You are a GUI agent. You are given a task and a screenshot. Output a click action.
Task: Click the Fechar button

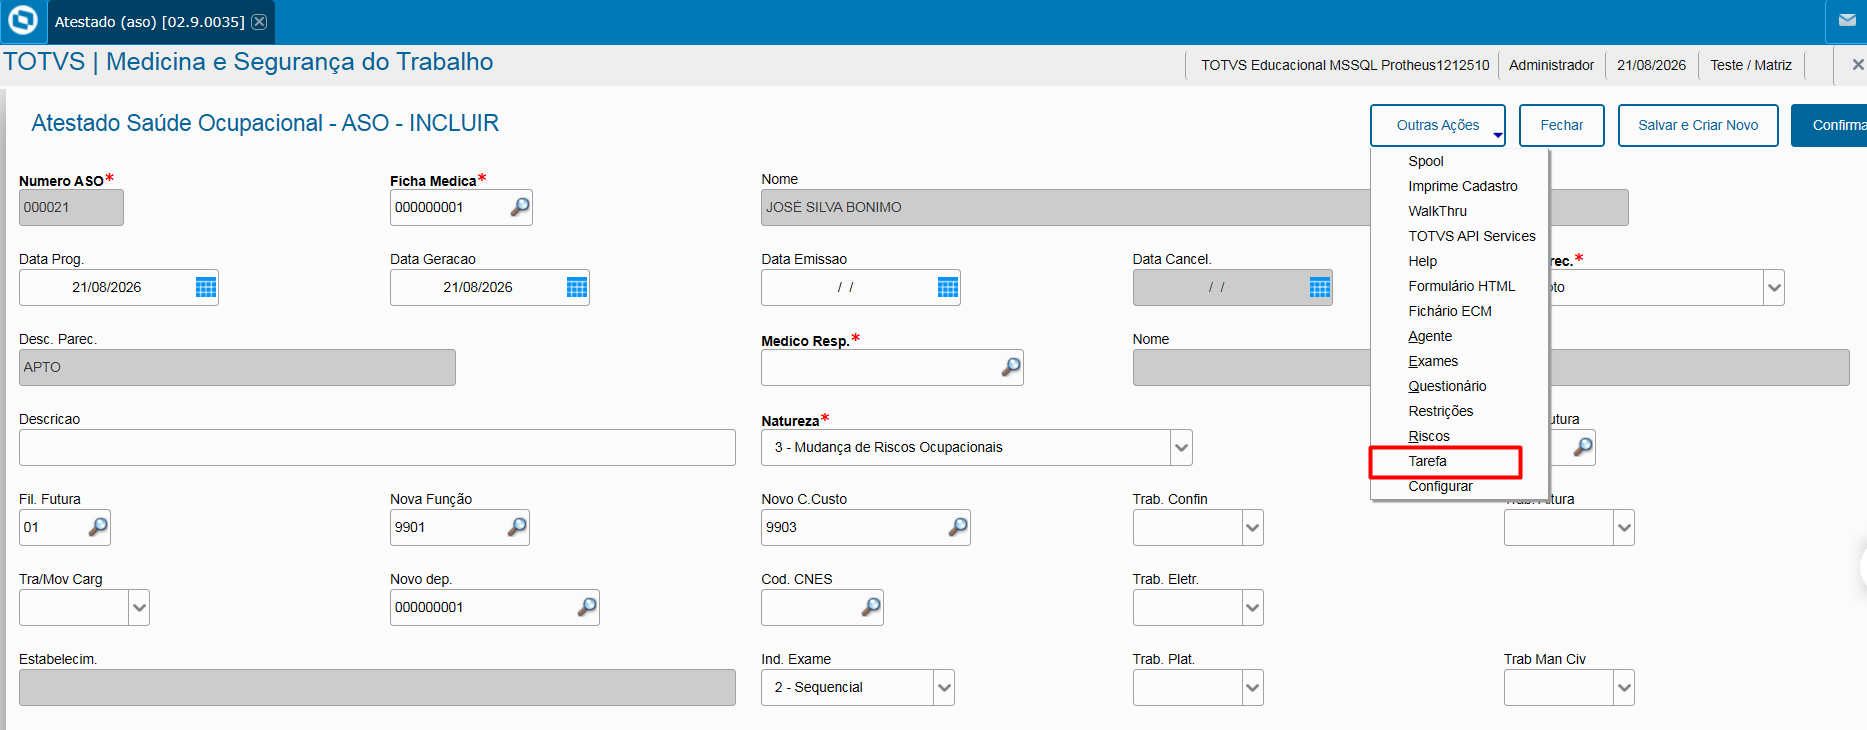pyautogui.click(x=1562, y=125)
